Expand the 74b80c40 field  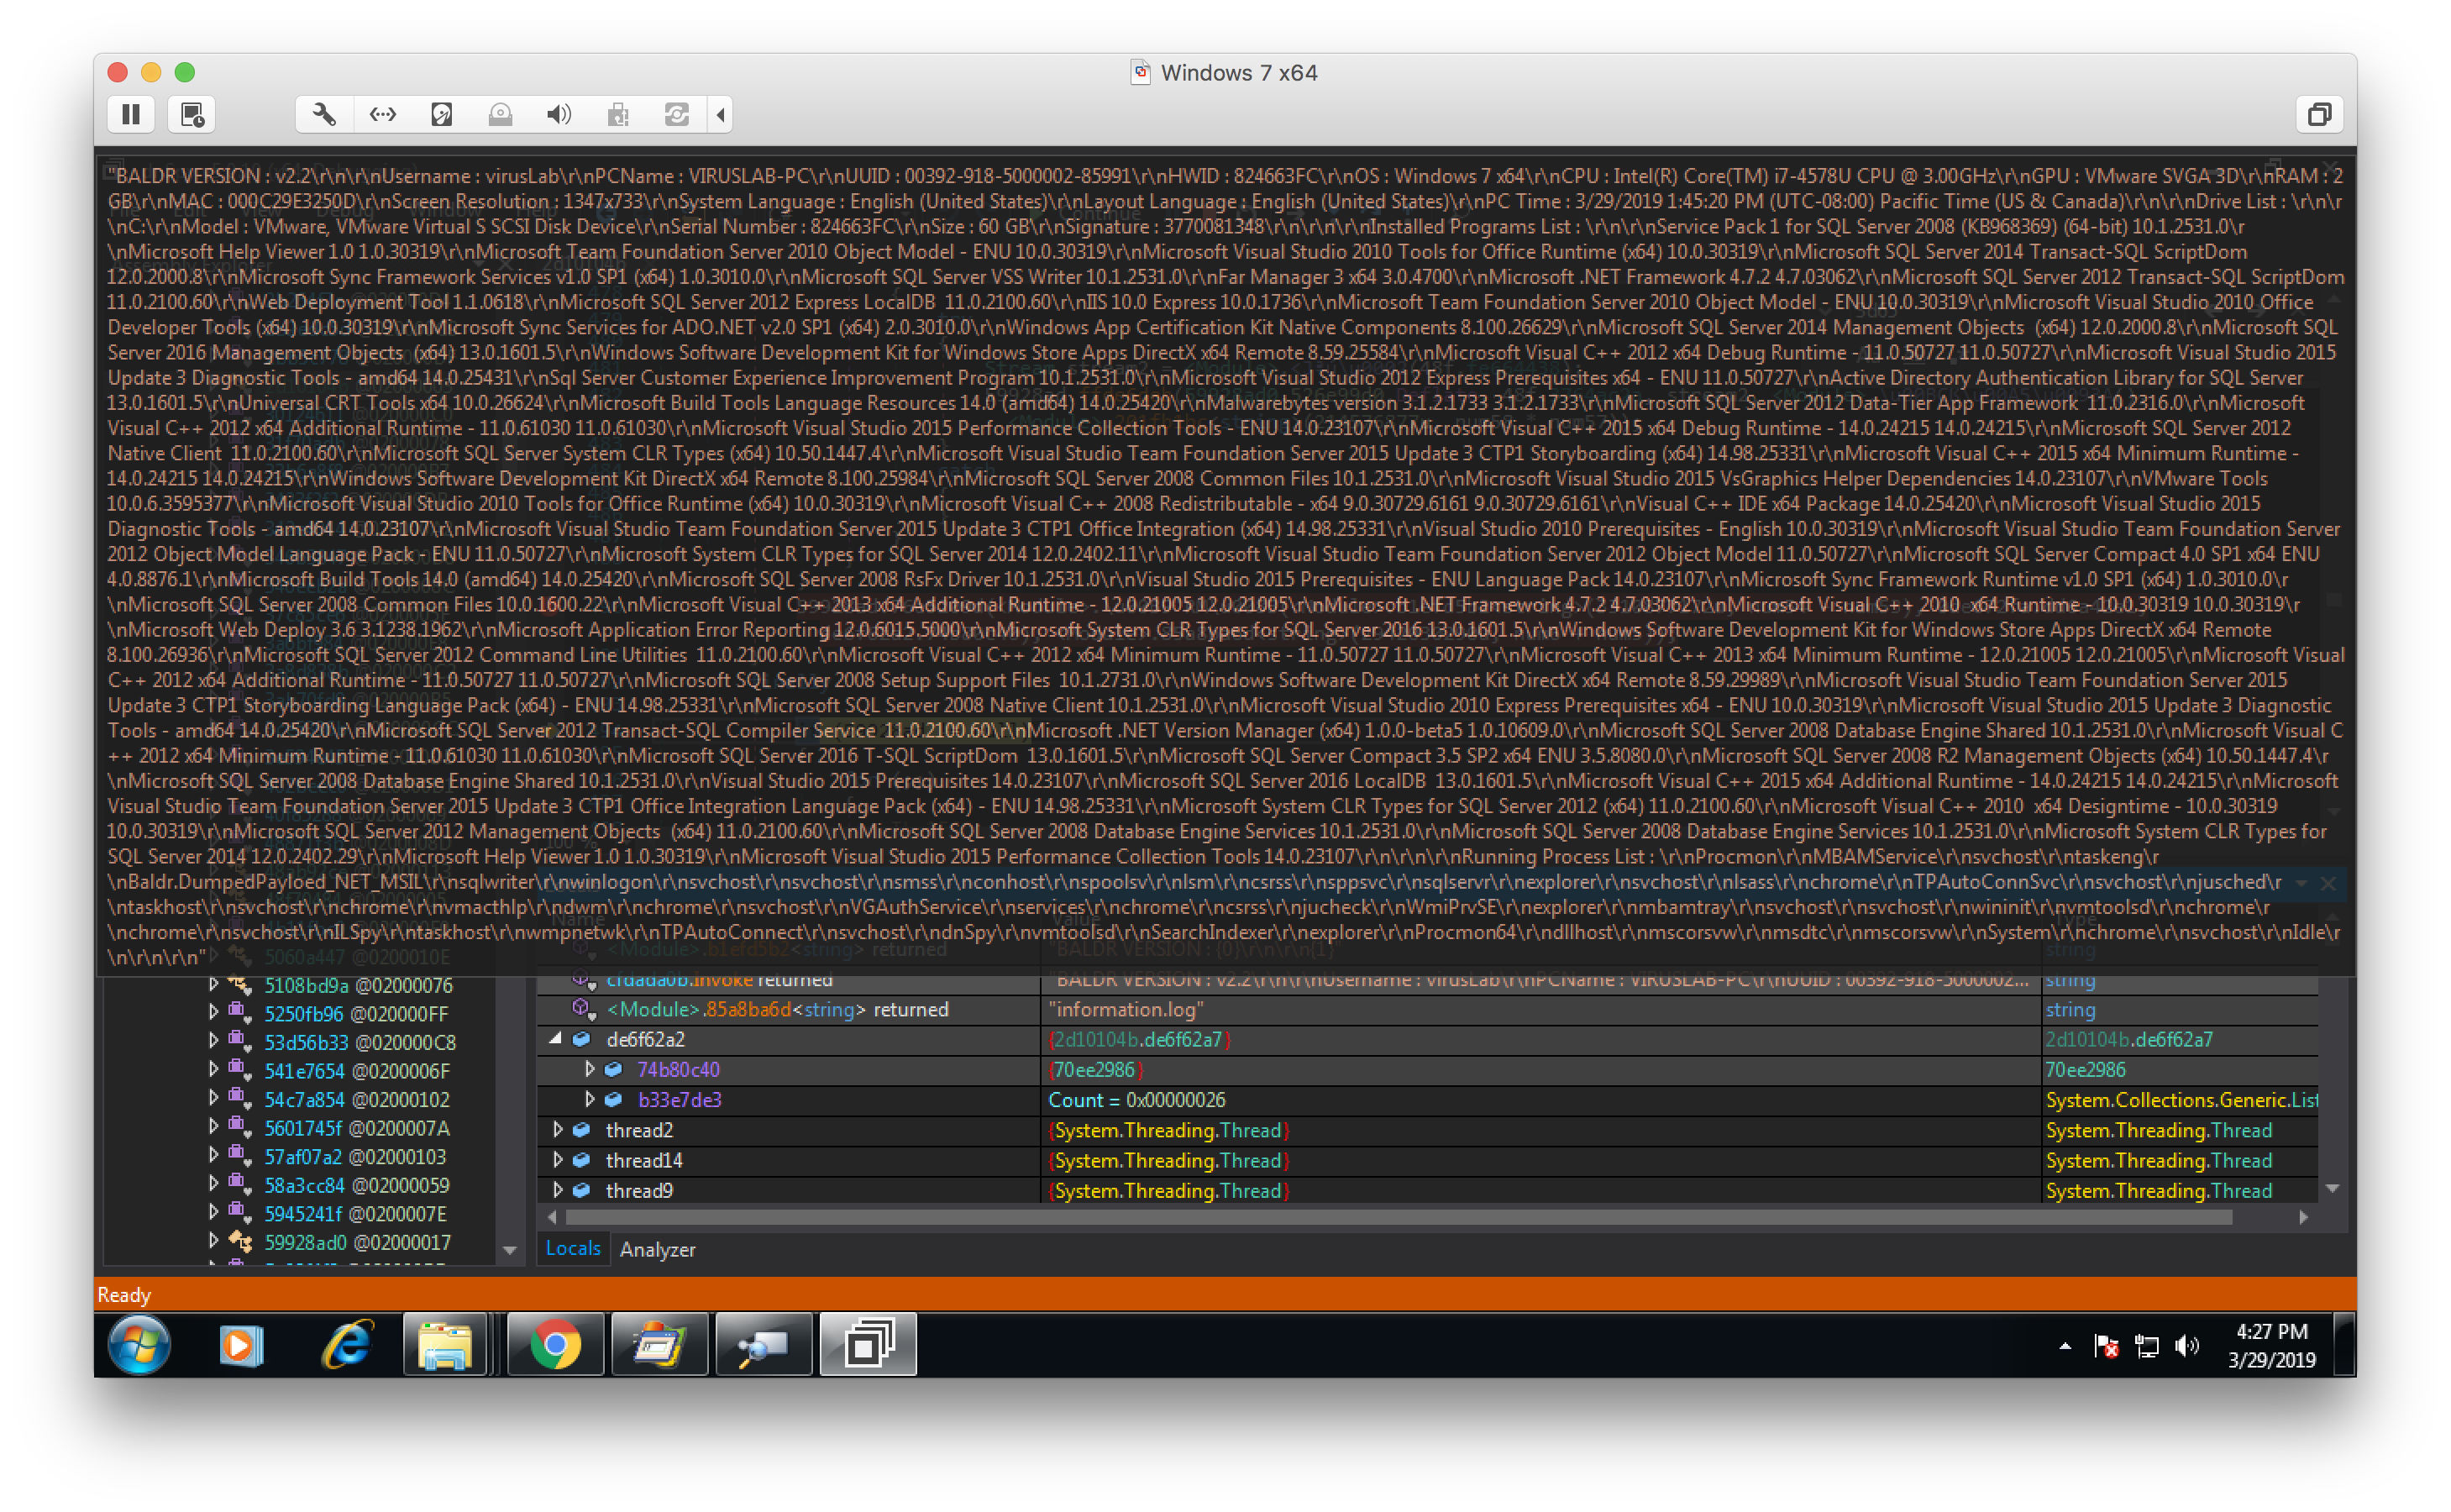click(590, 1069)
